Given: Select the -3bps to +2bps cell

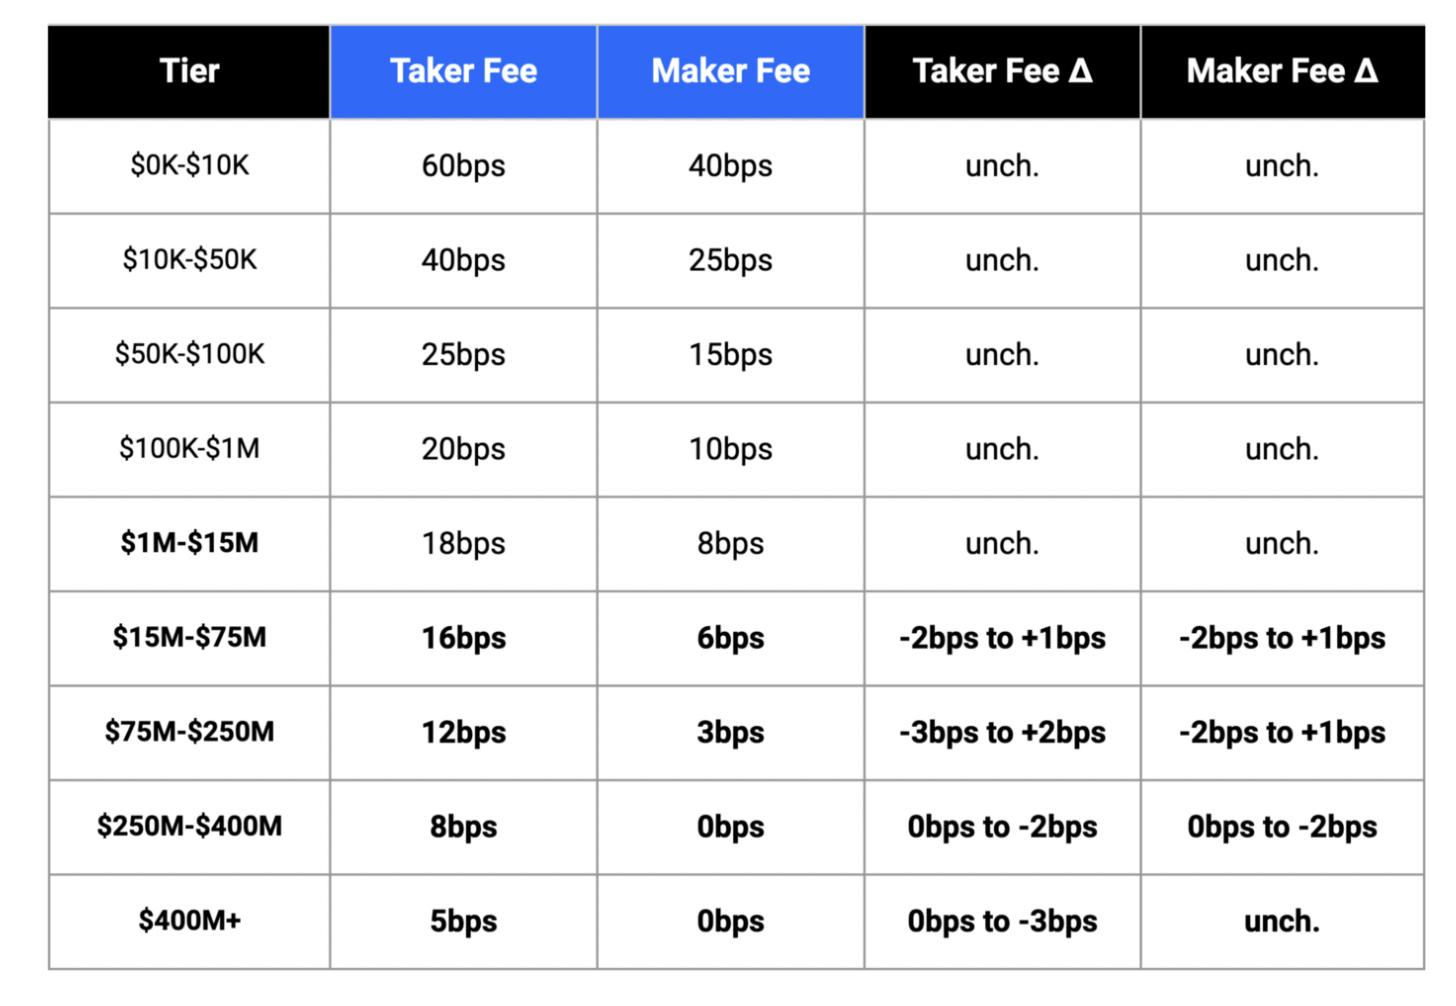Looking at the screenshot, I should click(x=1002, y=732).
